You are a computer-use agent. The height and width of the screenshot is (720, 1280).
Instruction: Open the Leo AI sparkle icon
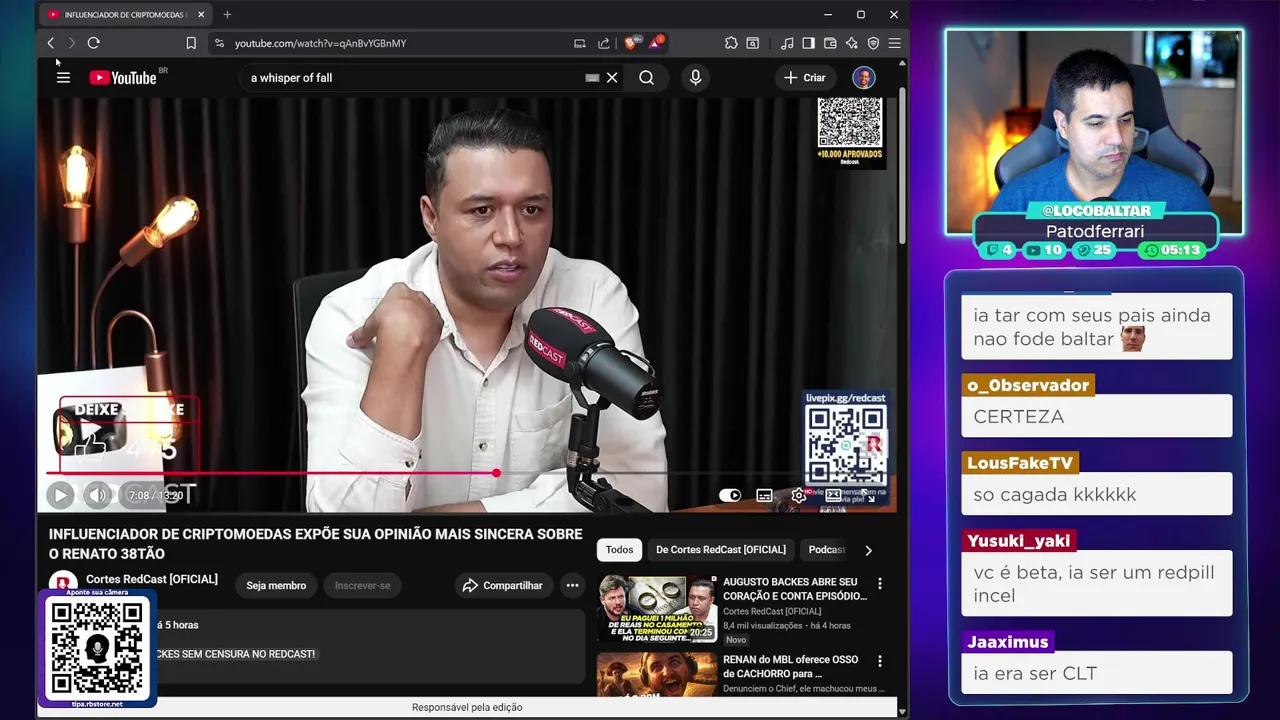(851, 43)
